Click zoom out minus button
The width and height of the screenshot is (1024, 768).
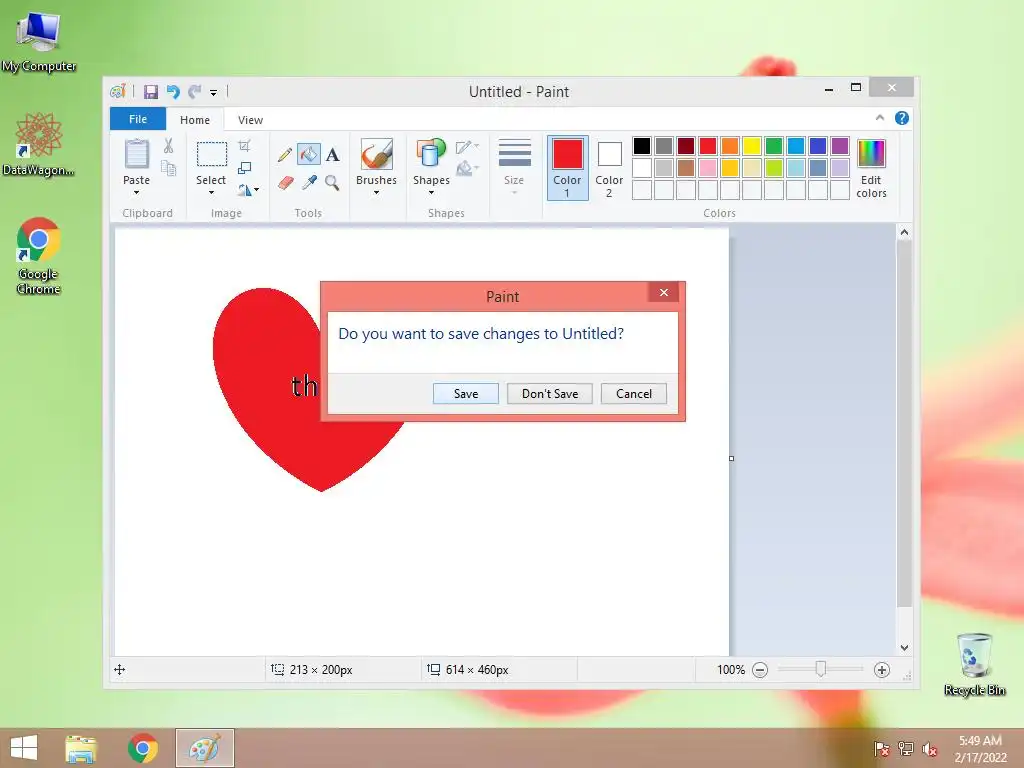(x=760, y=669)
